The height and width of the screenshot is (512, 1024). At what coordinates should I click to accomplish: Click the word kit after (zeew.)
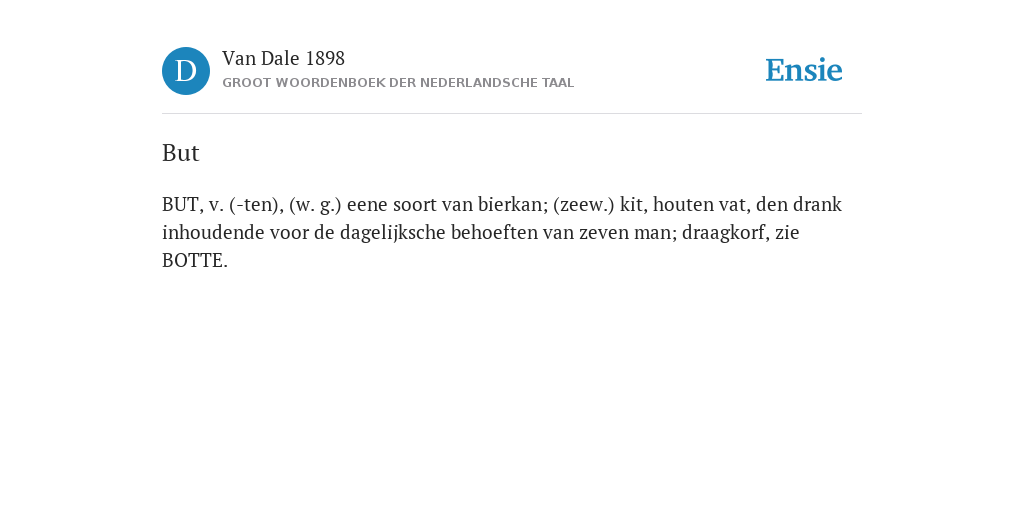coord(633,205)
